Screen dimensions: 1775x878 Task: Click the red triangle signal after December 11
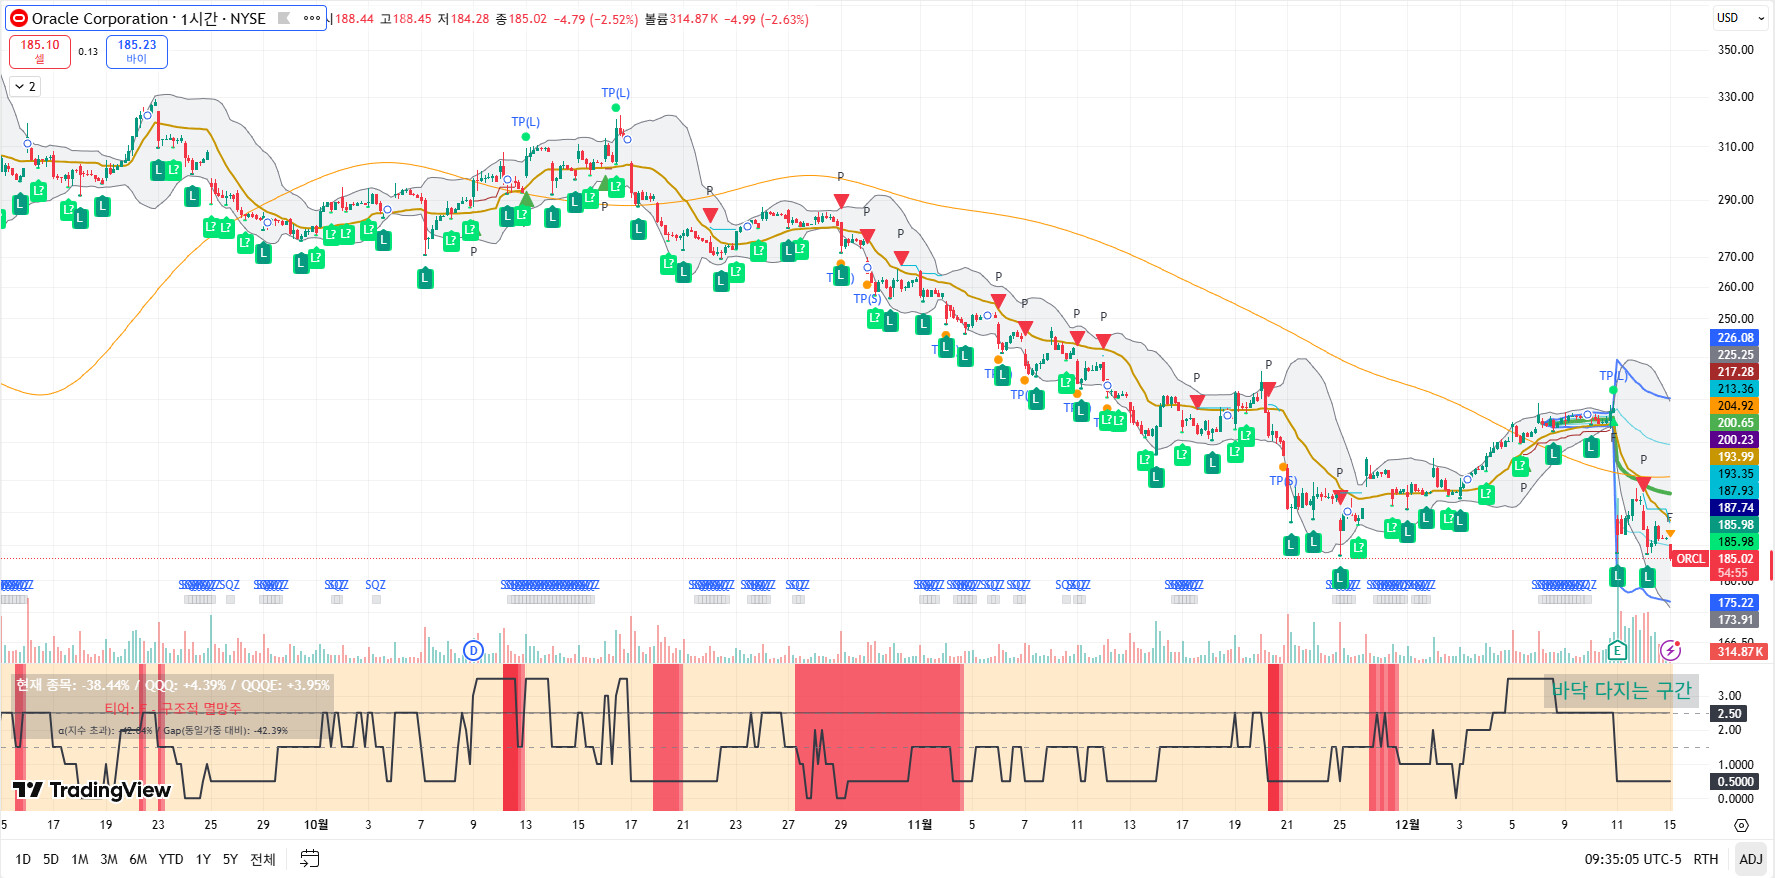[1643, 484]
